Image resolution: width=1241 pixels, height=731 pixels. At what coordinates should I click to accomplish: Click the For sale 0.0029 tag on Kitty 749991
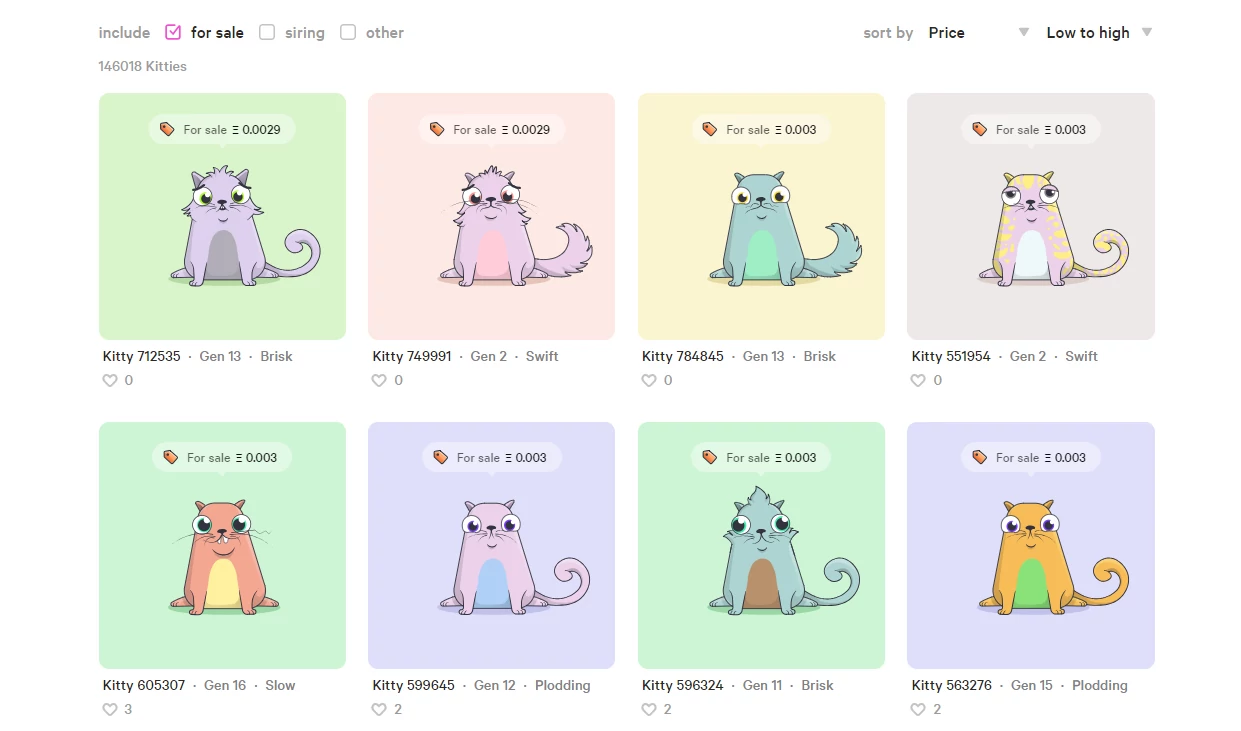(491, 129)
